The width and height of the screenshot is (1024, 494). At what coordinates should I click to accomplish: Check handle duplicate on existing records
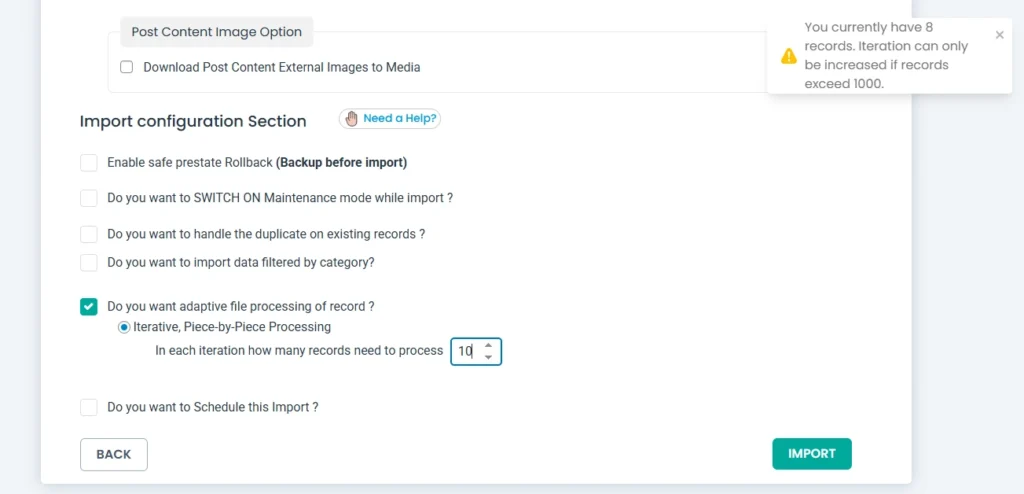(89, 234)
